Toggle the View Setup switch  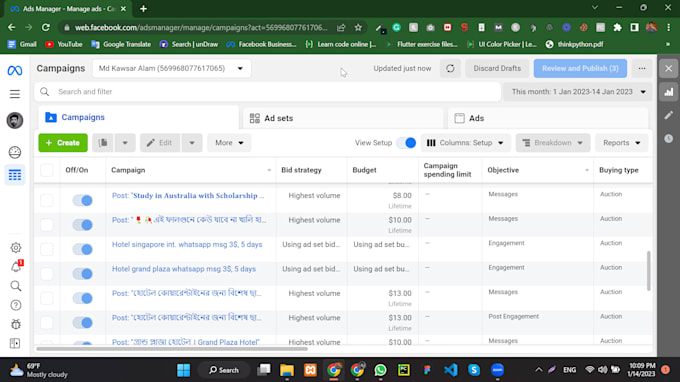406,143
